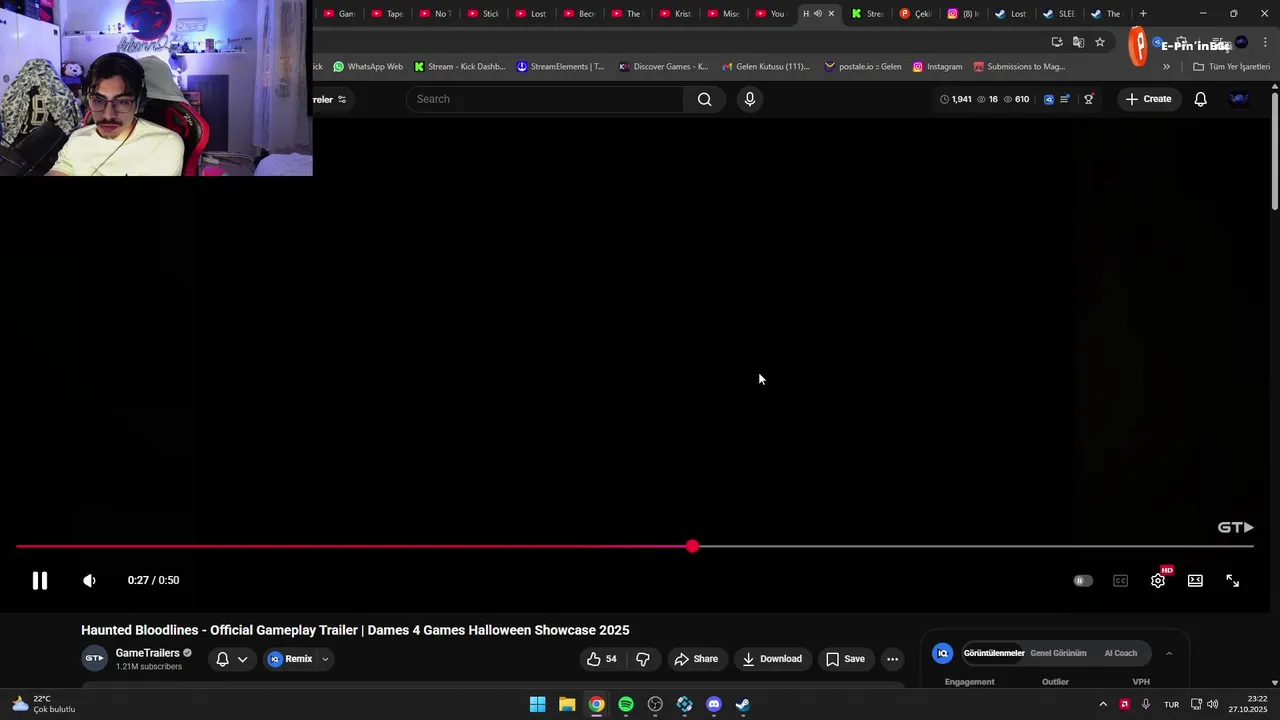Viewport: 1280px width, 720px height.
Task: Enter full screen mode
Action: (x=1233, y=581)
